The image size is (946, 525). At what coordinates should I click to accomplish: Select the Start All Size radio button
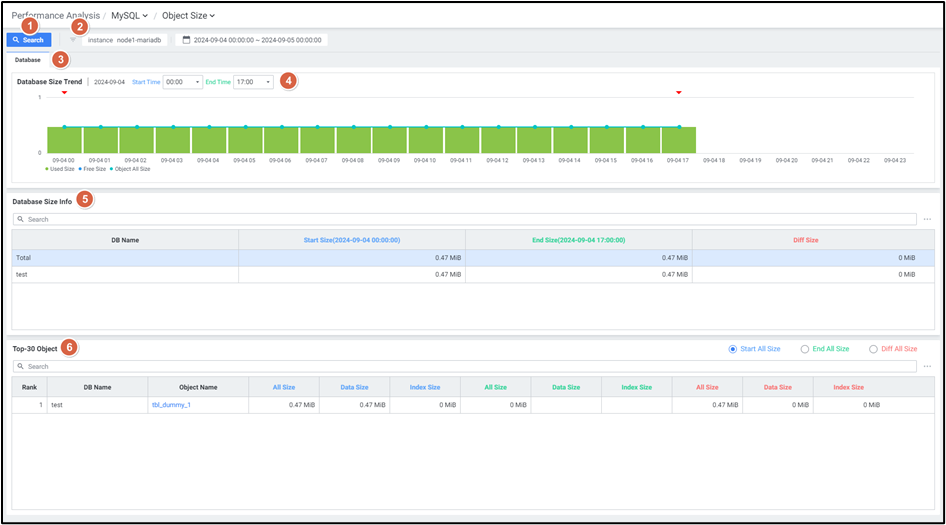tap(733, 349)
